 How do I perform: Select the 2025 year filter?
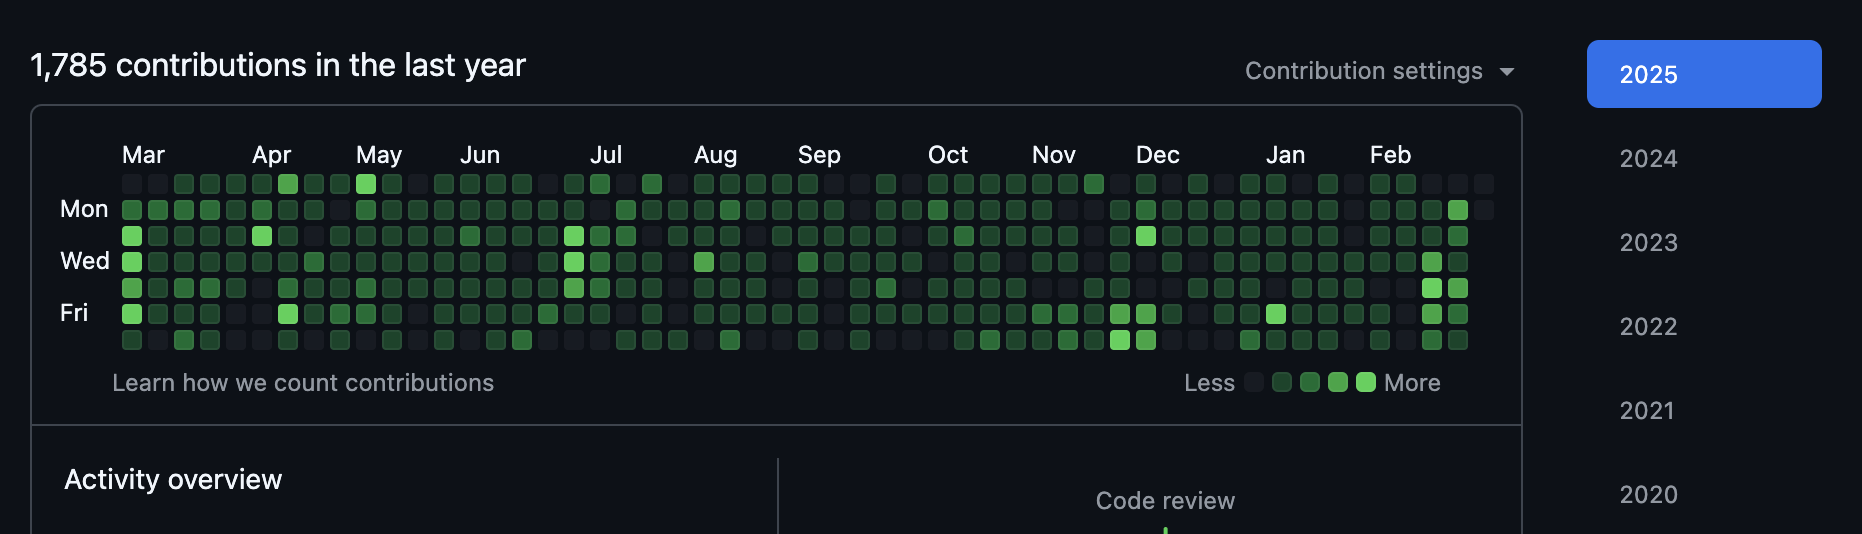point(1704,74)
